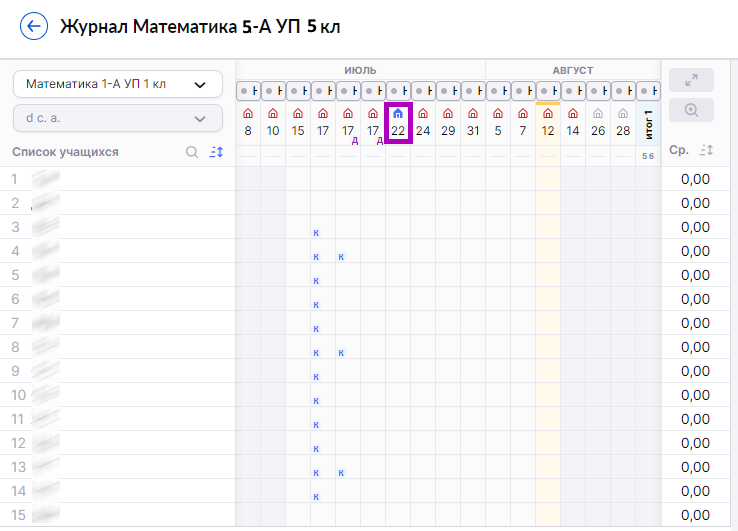Open homework icon above July 24

point(423,113)
